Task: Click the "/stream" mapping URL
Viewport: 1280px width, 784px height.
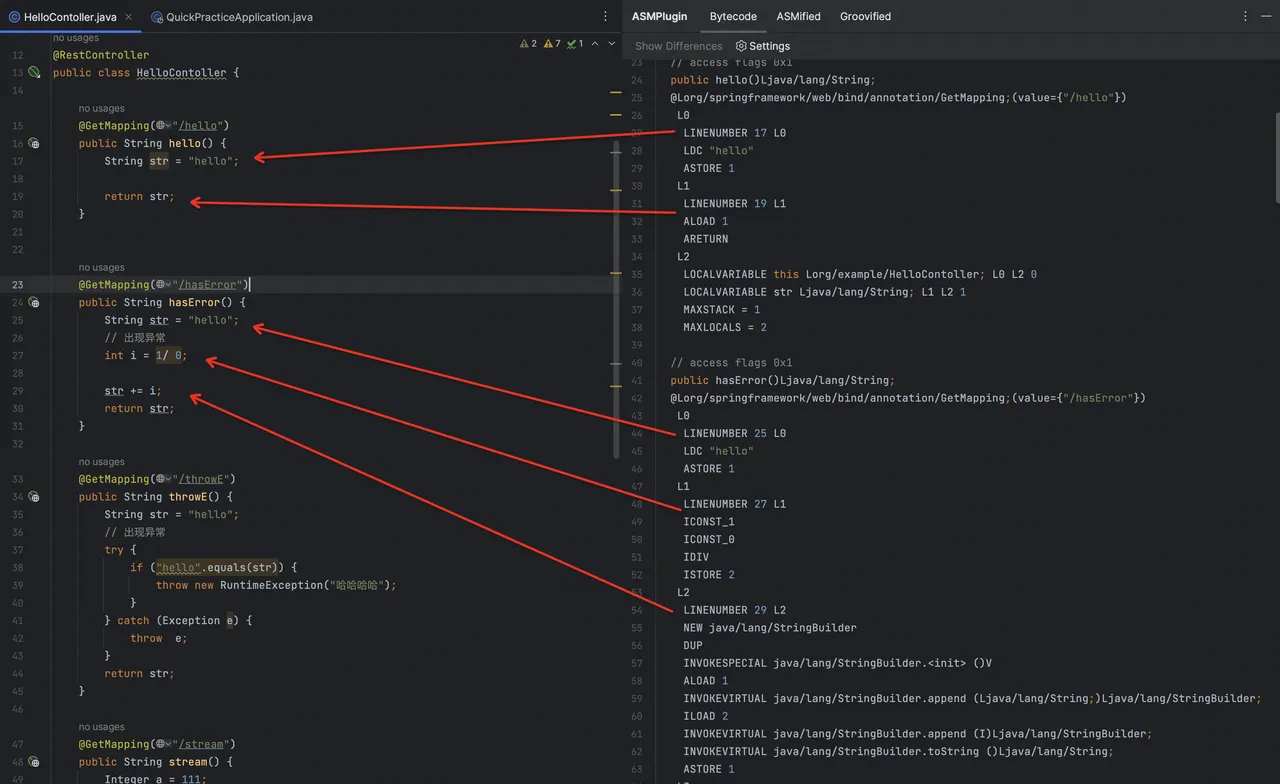Action: [x=201, y=744]
